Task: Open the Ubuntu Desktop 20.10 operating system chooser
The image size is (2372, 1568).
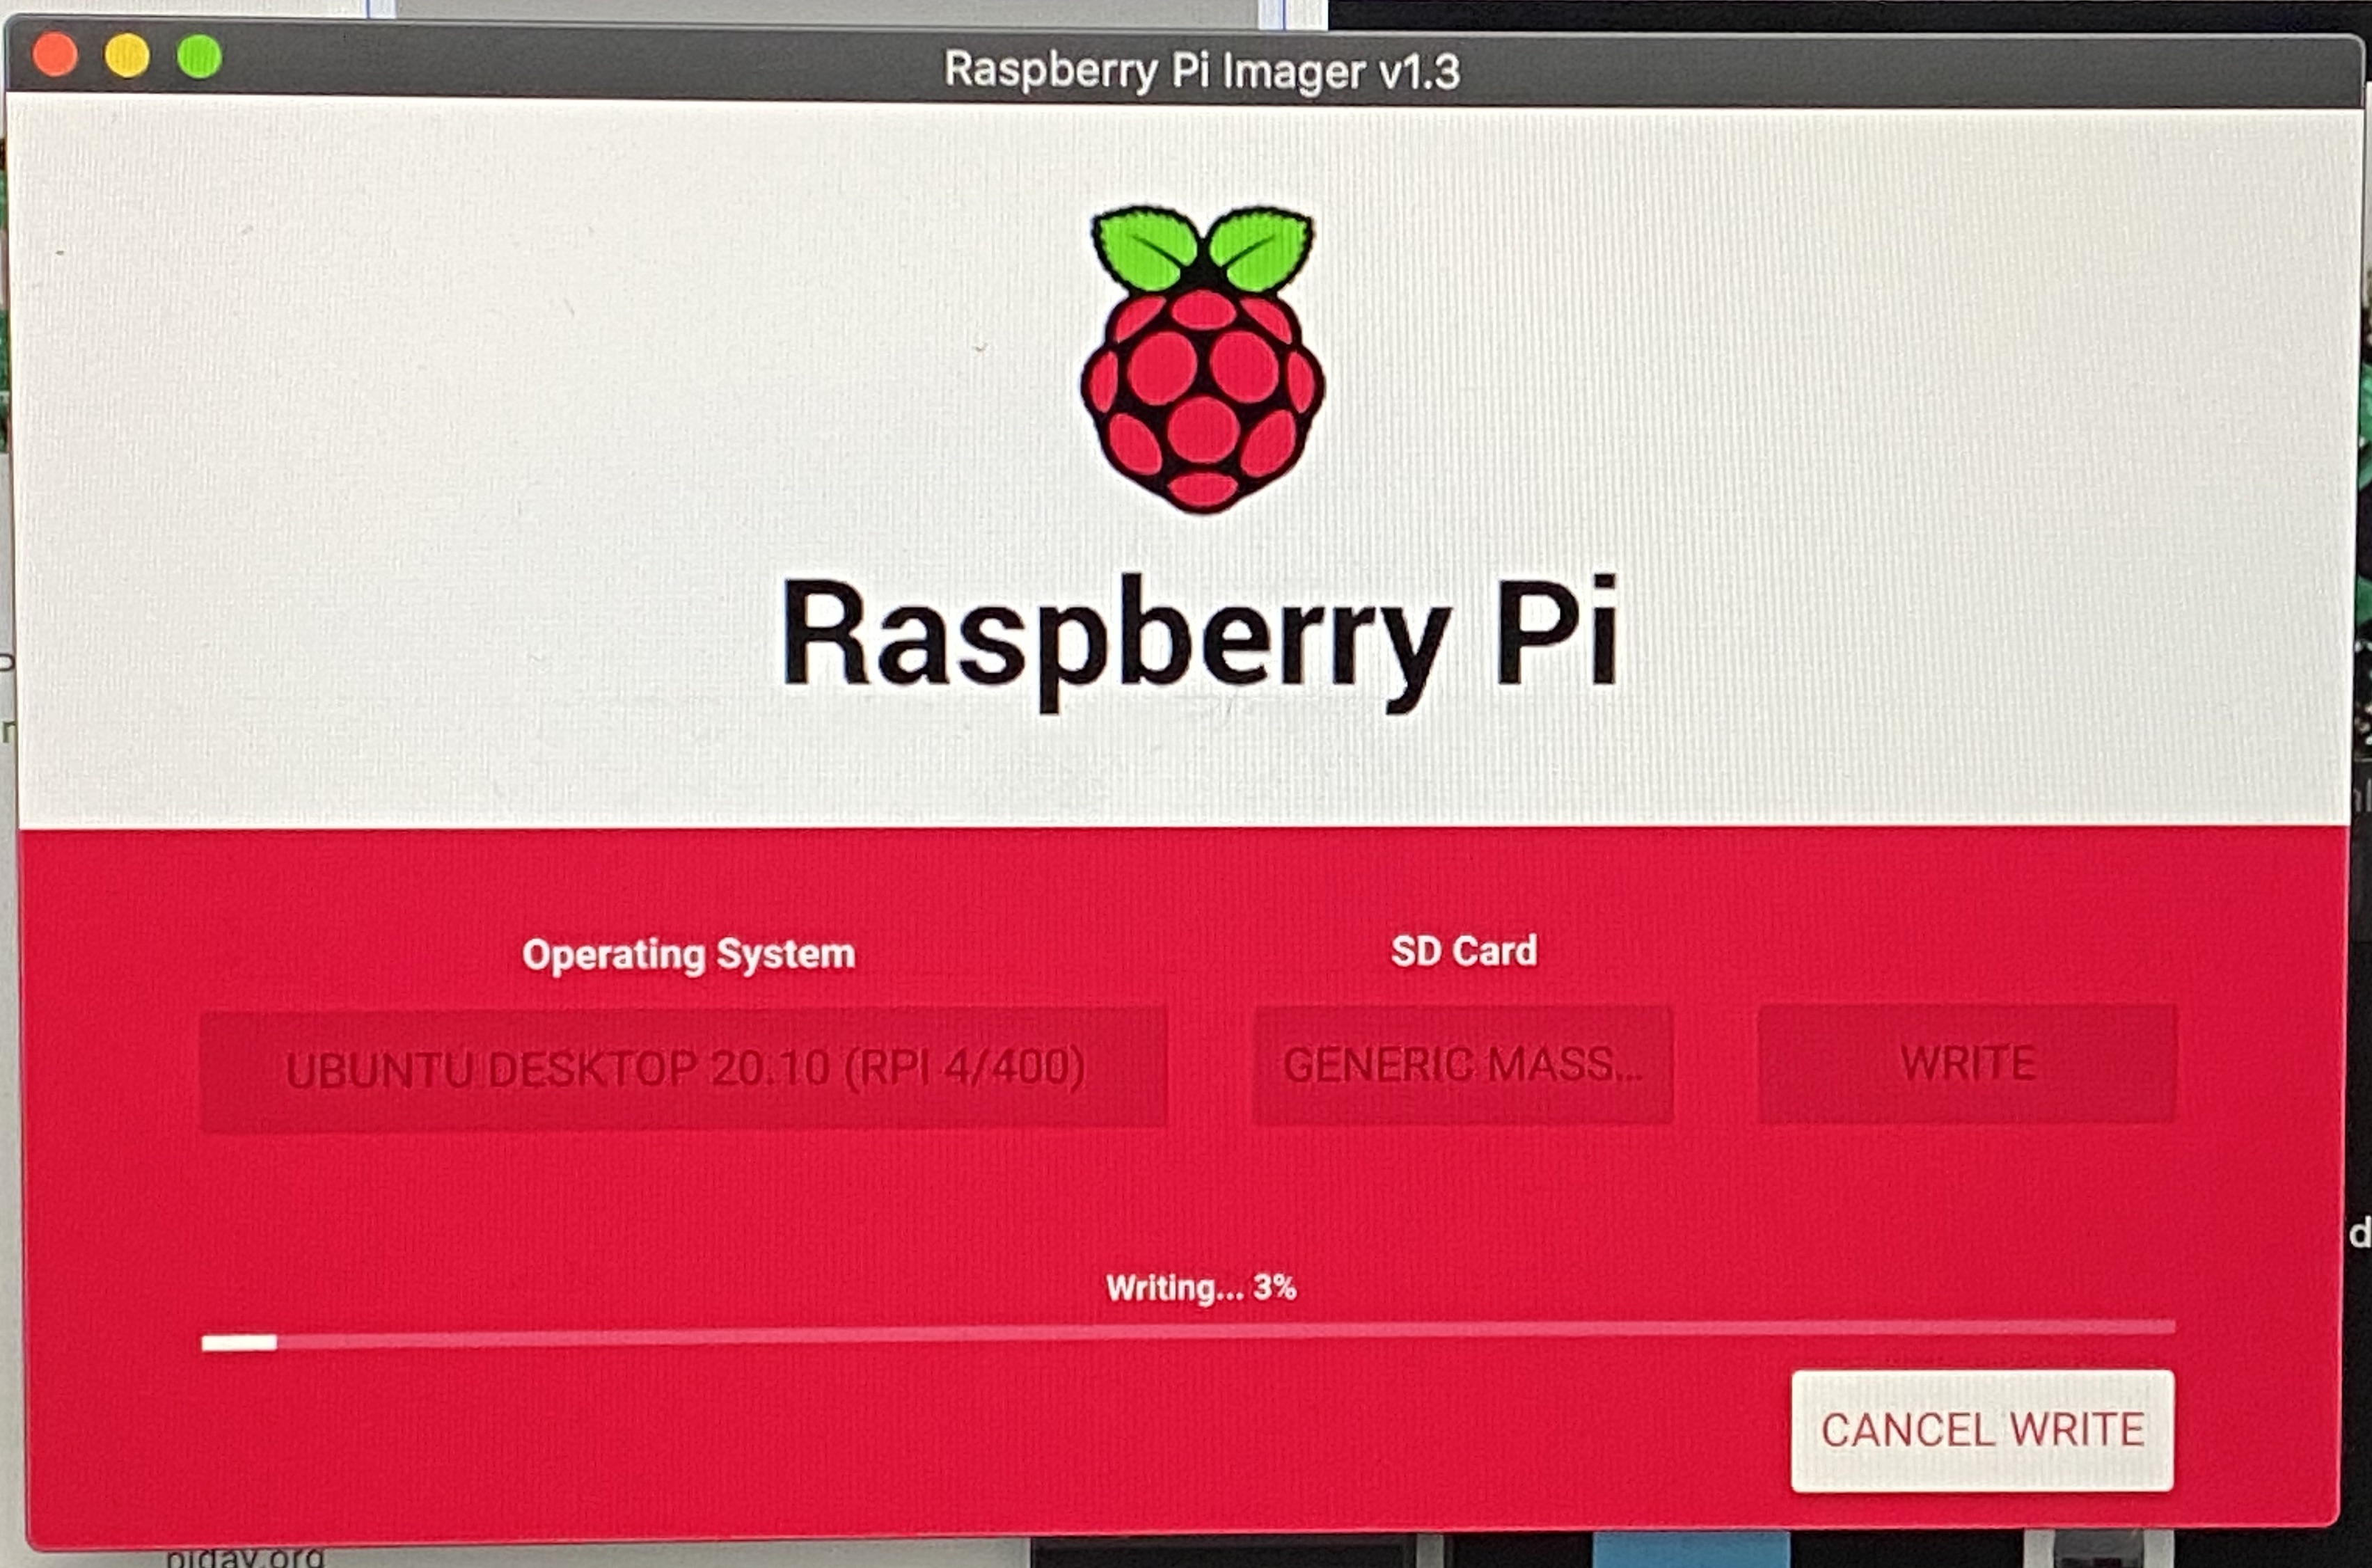Action: 684,1068
